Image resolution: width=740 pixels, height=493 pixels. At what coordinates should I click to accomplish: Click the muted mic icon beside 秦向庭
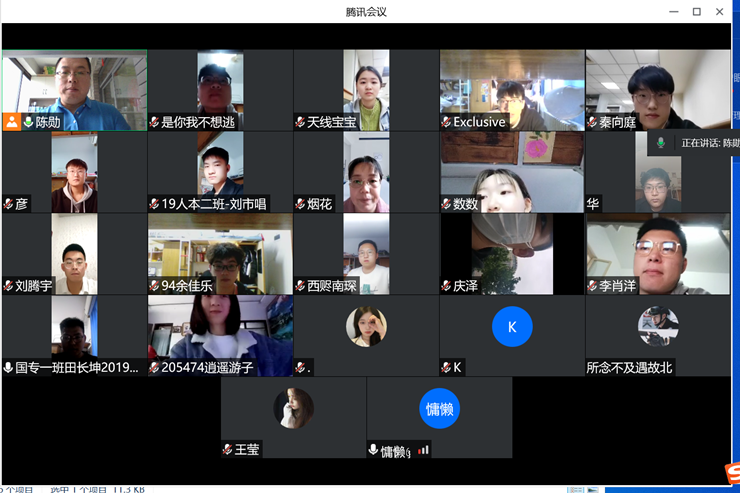(592, 122)
